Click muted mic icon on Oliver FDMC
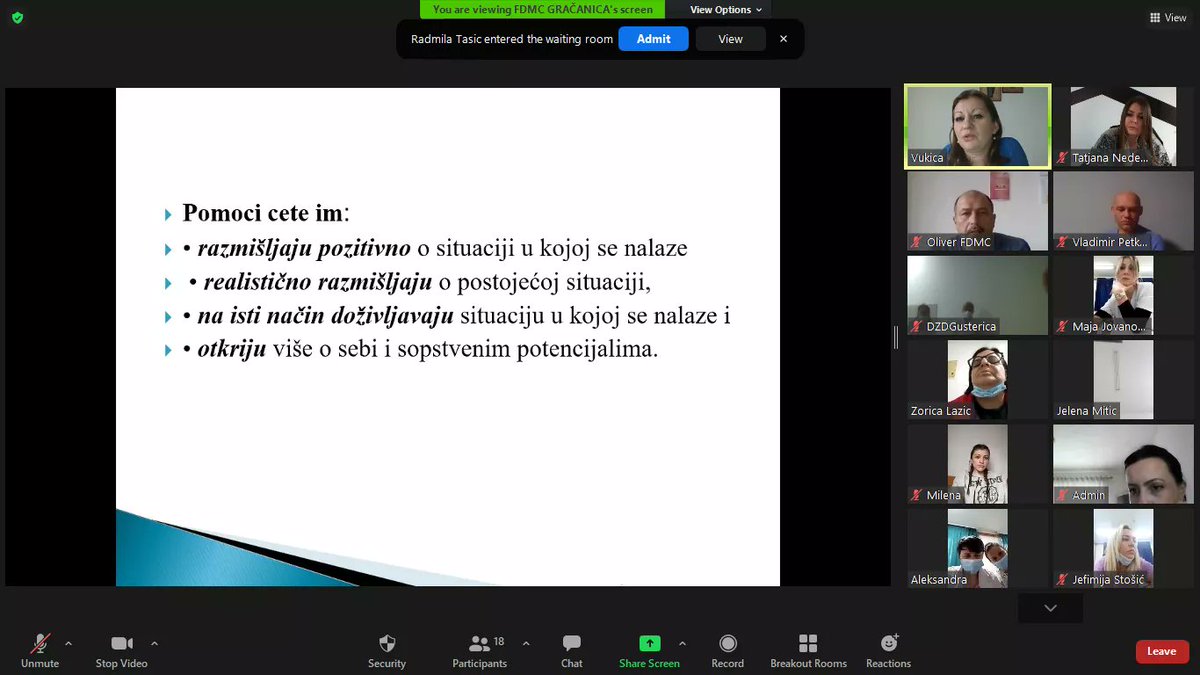 (x=917, y=242)
